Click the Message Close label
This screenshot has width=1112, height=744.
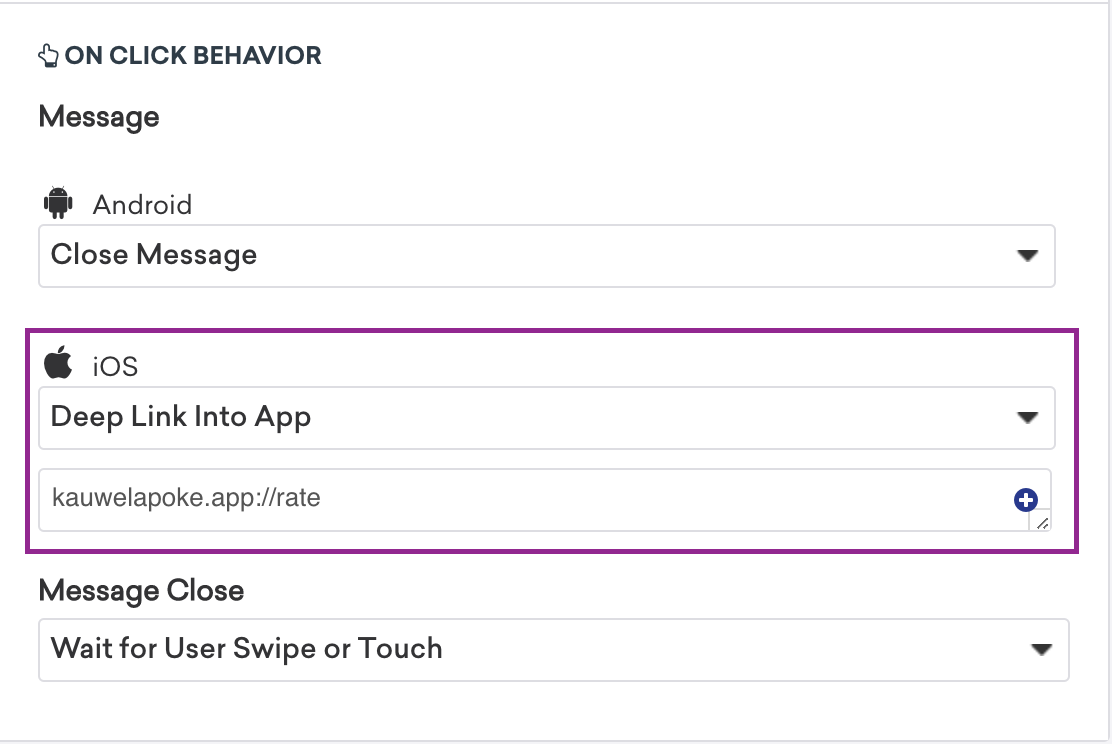pos(142,591)
